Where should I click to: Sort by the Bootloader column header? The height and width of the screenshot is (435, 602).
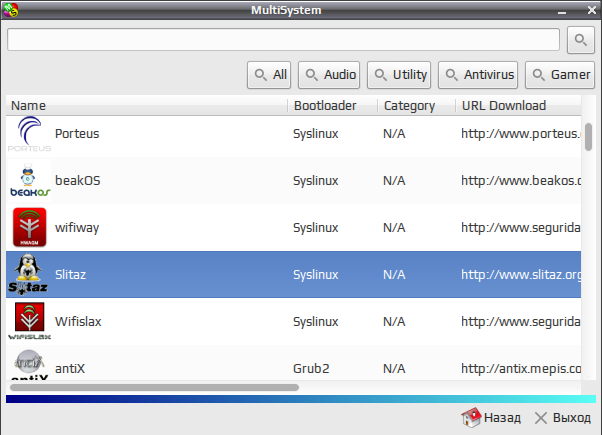(332, 106)
